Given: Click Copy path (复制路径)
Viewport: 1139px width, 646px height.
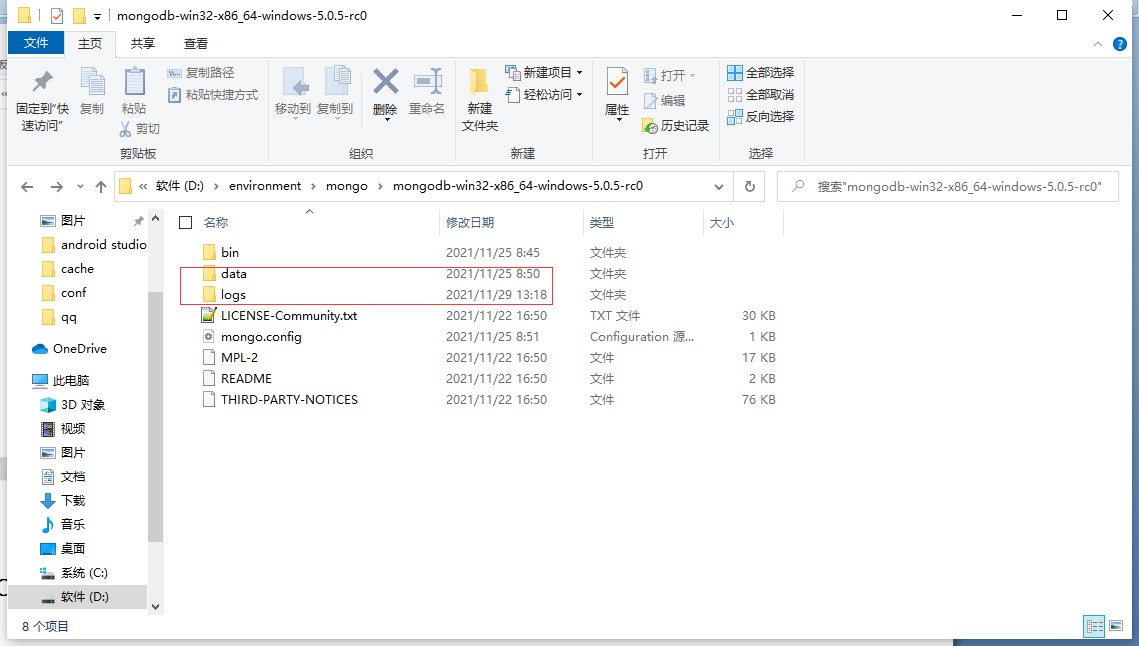Looking at the screenshot, I should pos(201,73).
